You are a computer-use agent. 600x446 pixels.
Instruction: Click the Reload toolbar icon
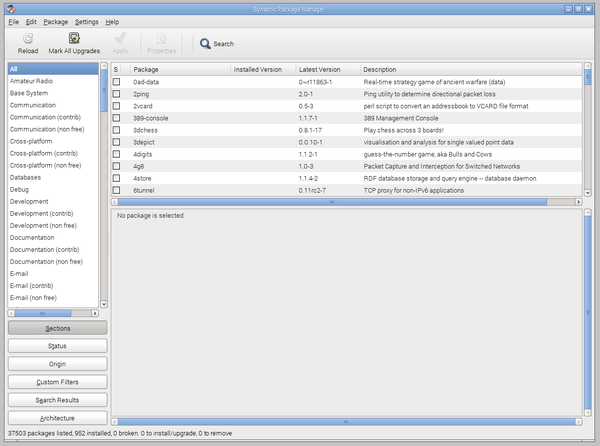[x=28, y=37]
